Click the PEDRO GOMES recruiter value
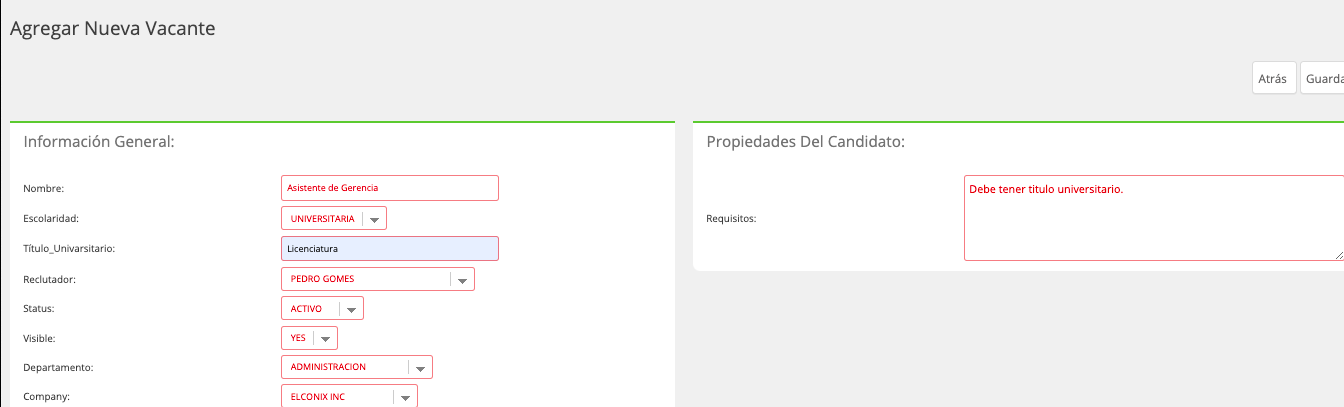 pyautogui.click(x=322, y=279)
